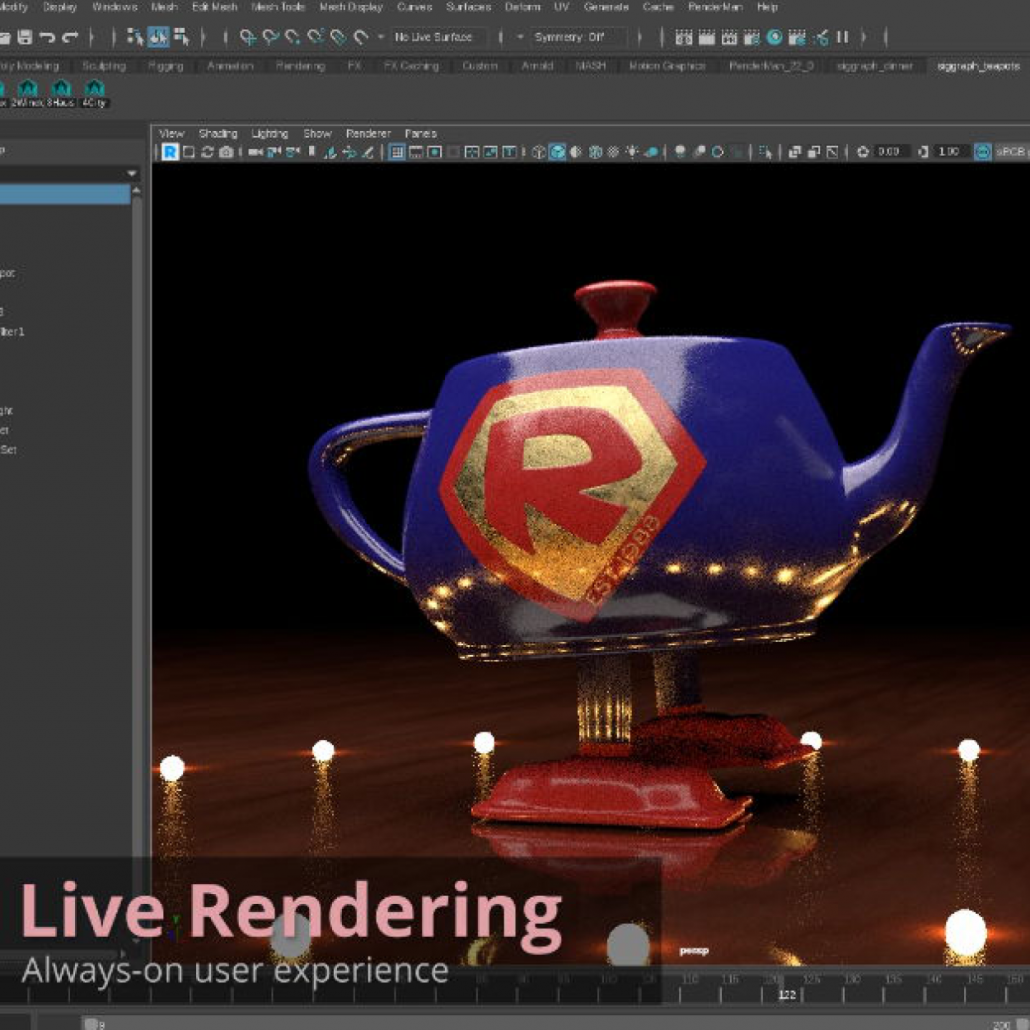
Task: Render the current frame clapperboard
Action: click(707, 37)
